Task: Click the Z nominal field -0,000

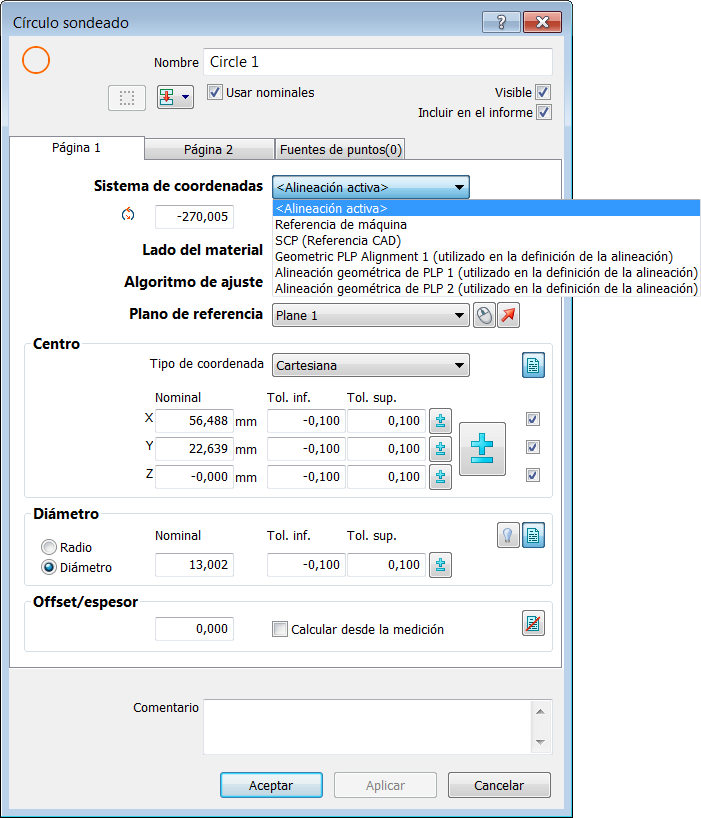Action: pos(194,477)
